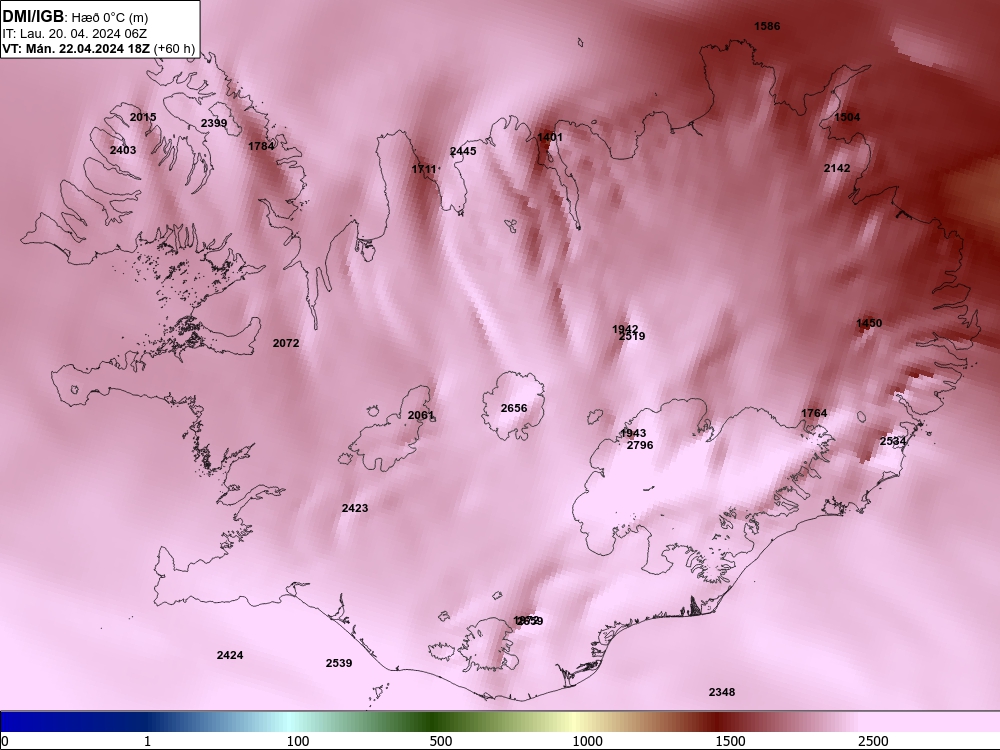The width and height of the screenshot is (1000, 750).
Task: Click the color scale label 0
Action: [x=6, y=741]
